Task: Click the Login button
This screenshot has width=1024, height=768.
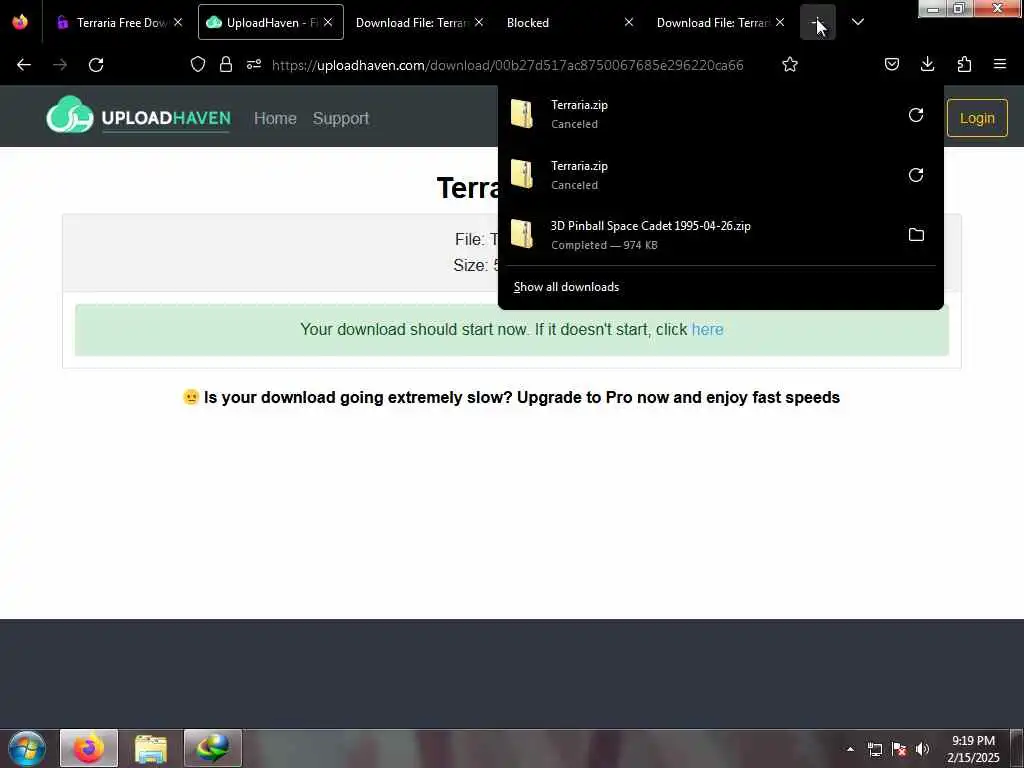Action: click(977, 118)
